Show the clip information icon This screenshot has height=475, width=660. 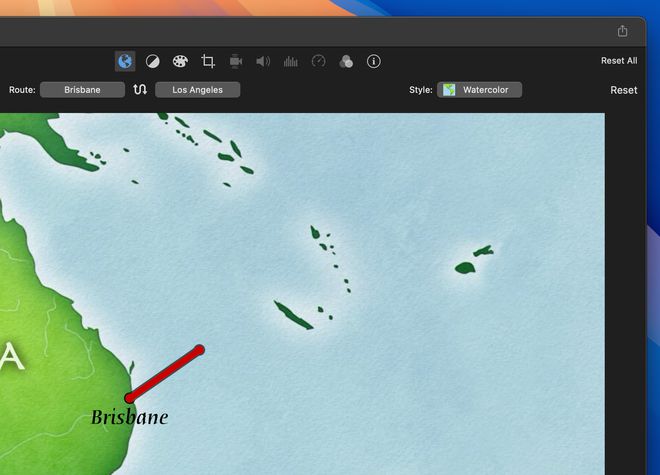pyautogui.click(x=374, y=61)
